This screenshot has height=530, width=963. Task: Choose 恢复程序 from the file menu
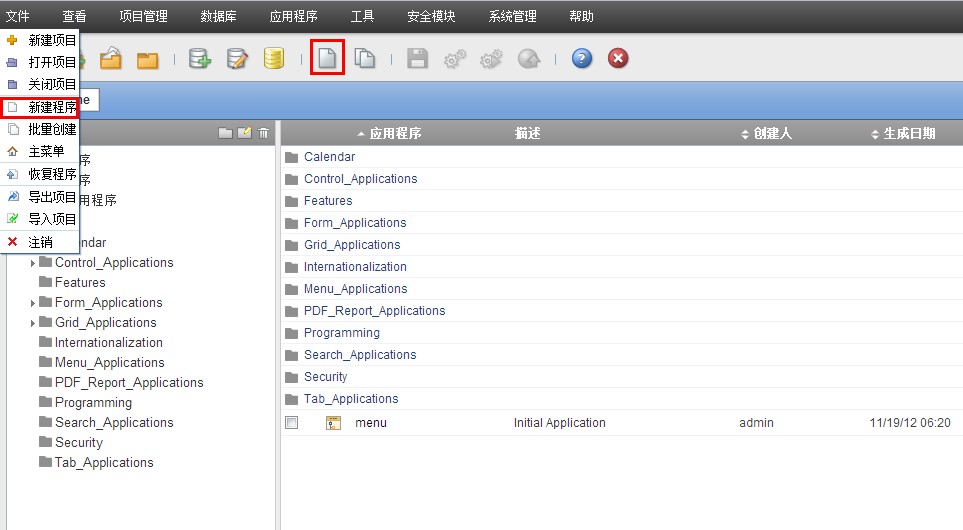point(39,174)
